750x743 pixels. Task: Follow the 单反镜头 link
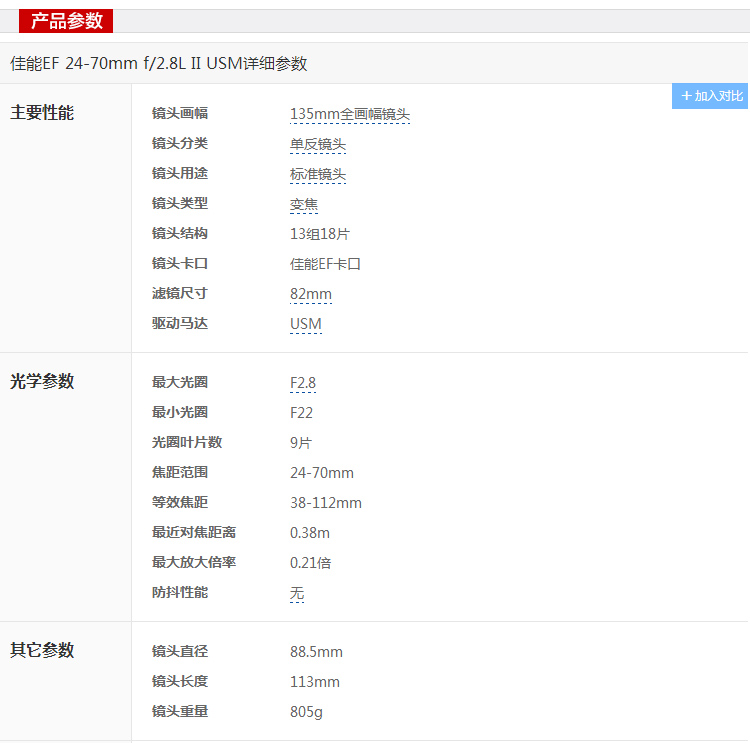click(x=318, y=144)
